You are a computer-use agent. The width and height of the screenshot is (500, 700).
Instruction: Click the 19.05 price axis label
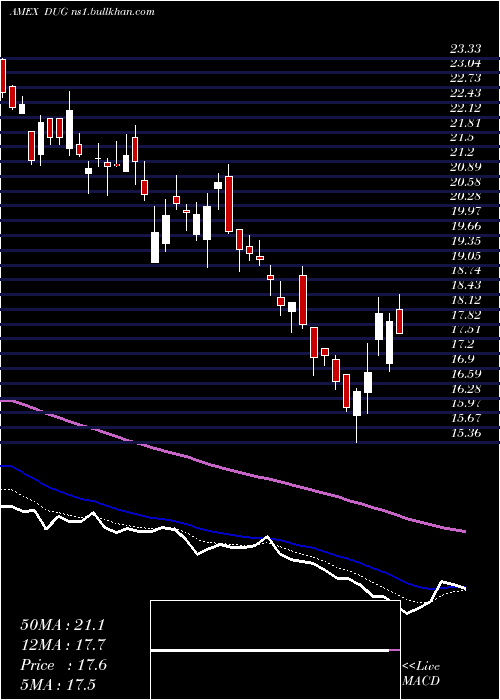click(466, 256)
